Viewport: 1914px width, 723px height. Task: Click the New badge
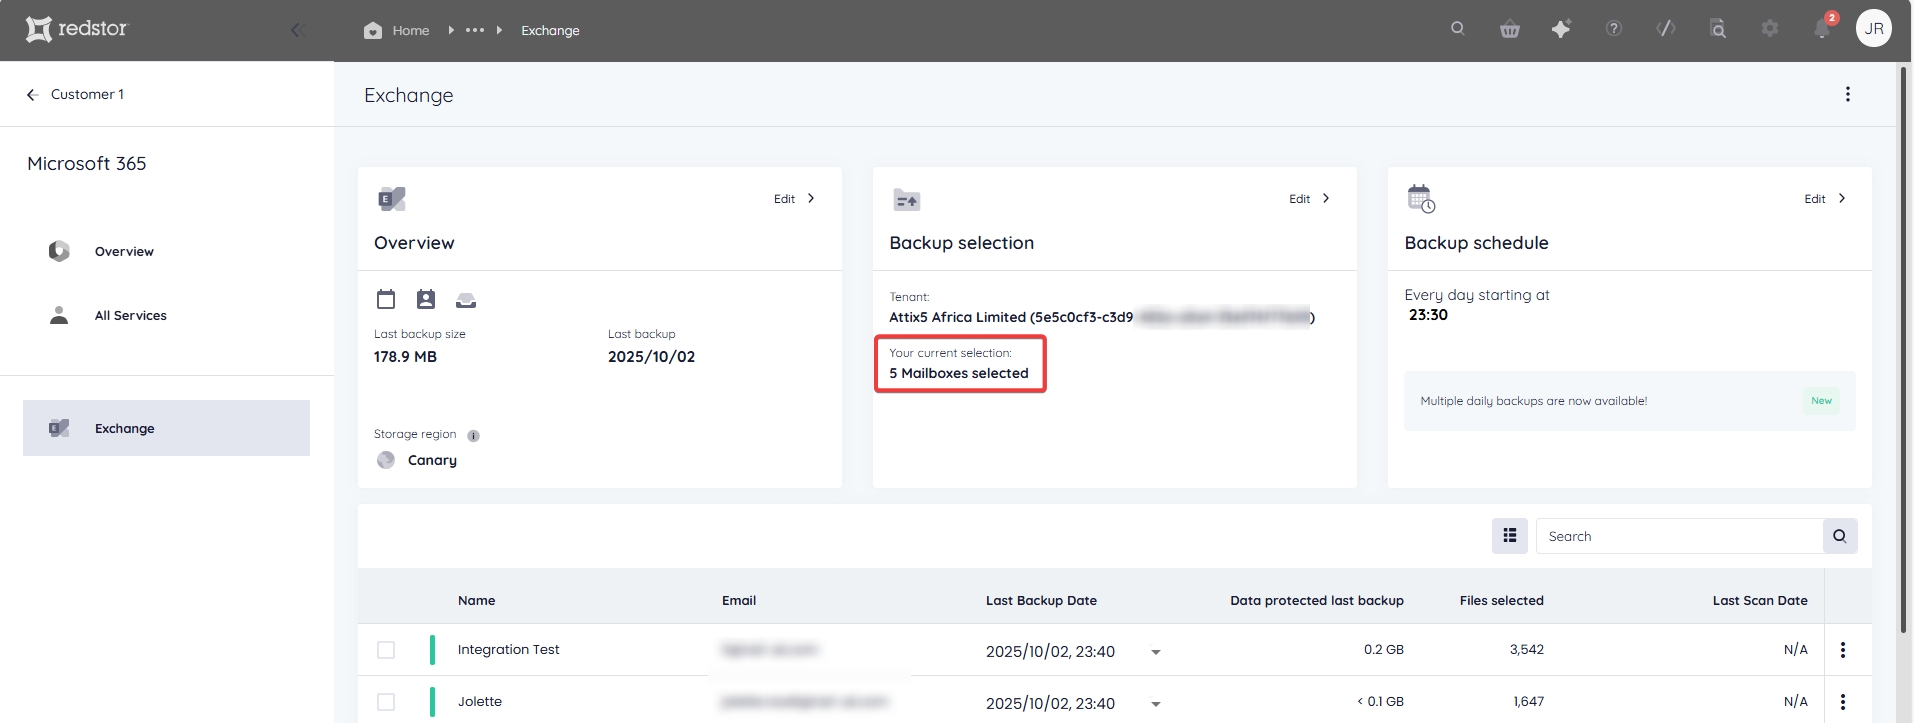pos(1822,401)
